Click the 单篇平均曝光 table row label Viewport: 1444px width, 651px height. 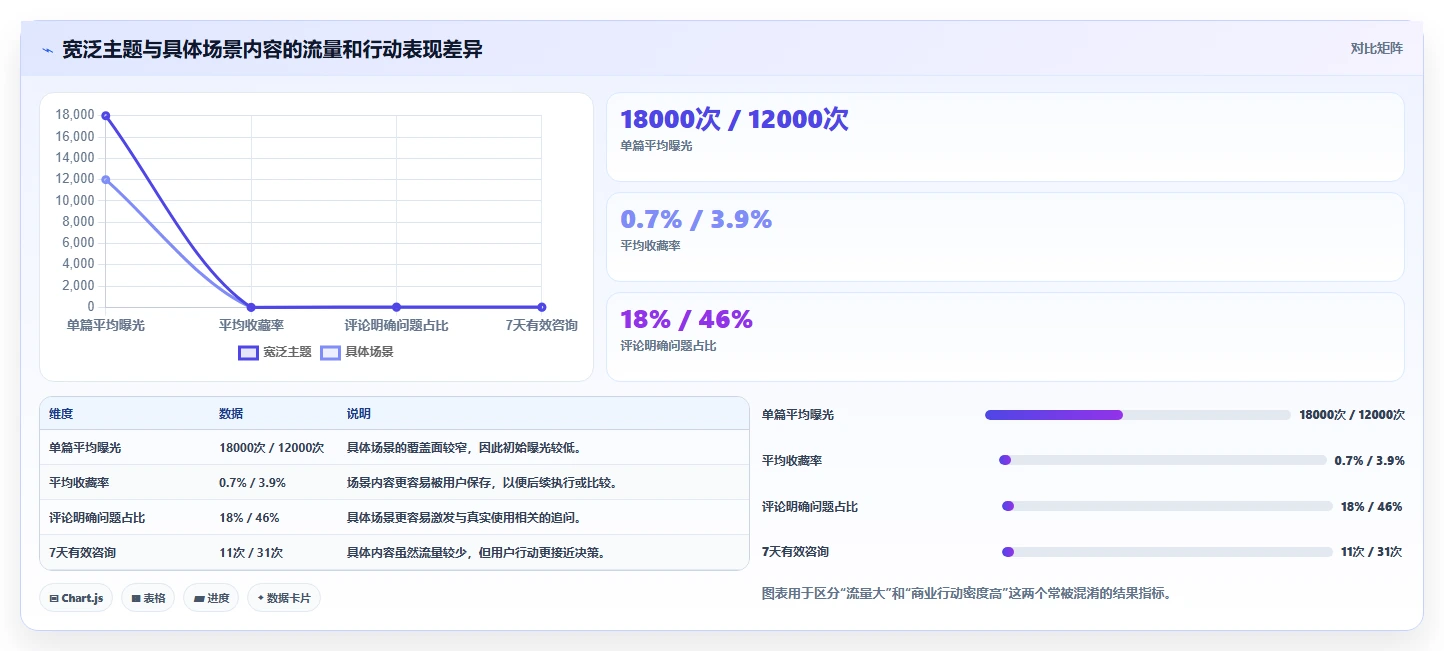pos(85,448)
